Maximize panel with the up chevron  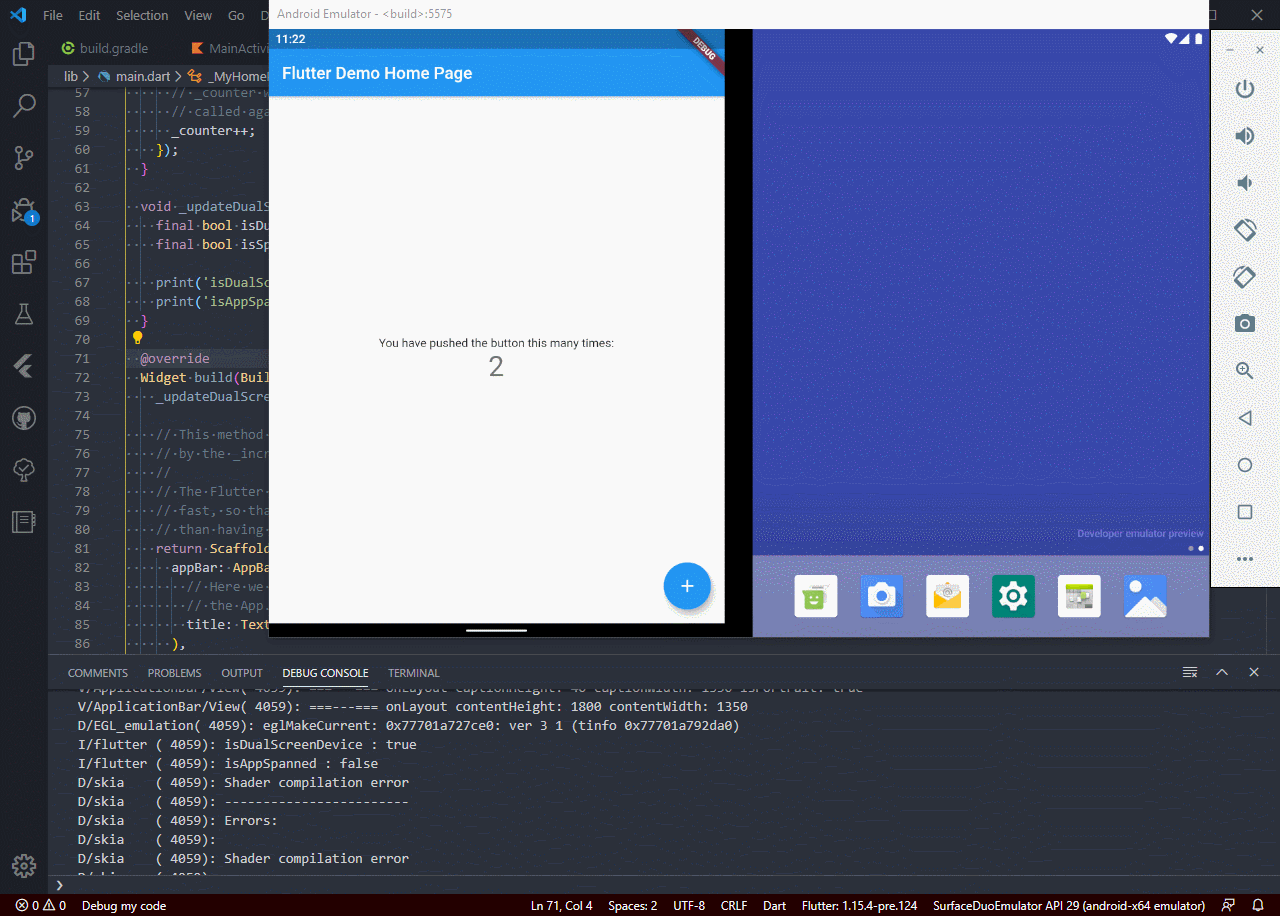coord(1221,672)
